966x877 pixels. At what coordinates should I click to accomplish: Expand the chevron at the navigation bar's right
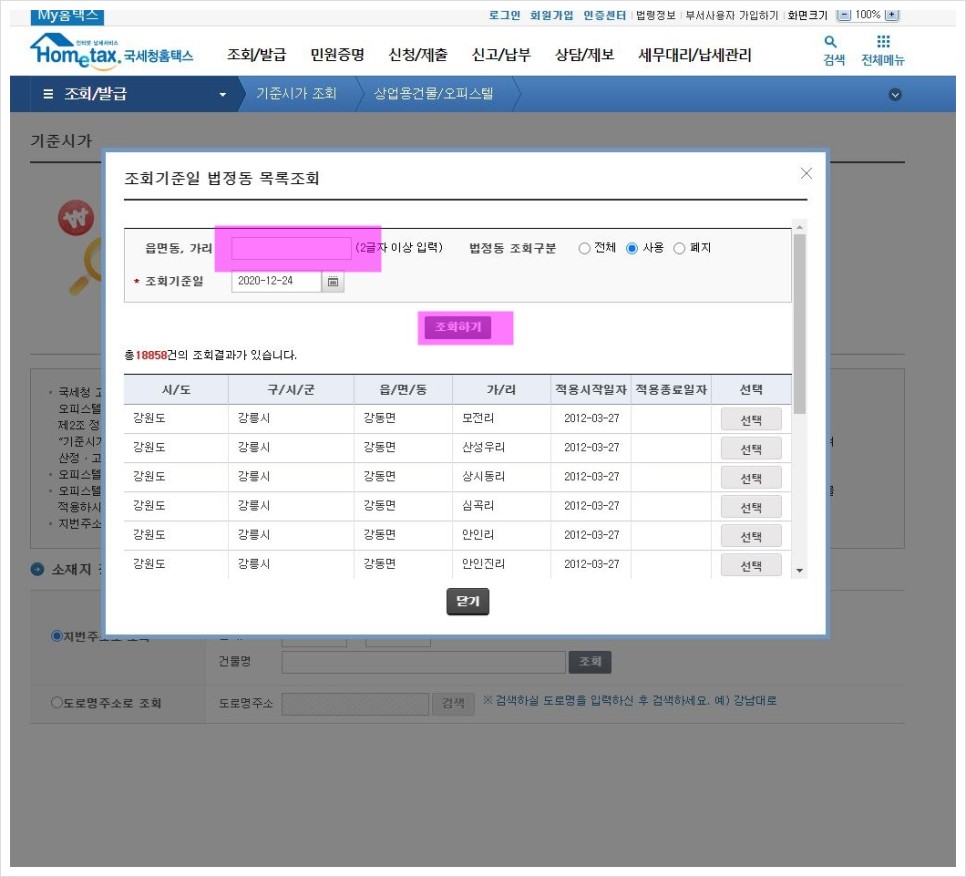coord(895,95)
